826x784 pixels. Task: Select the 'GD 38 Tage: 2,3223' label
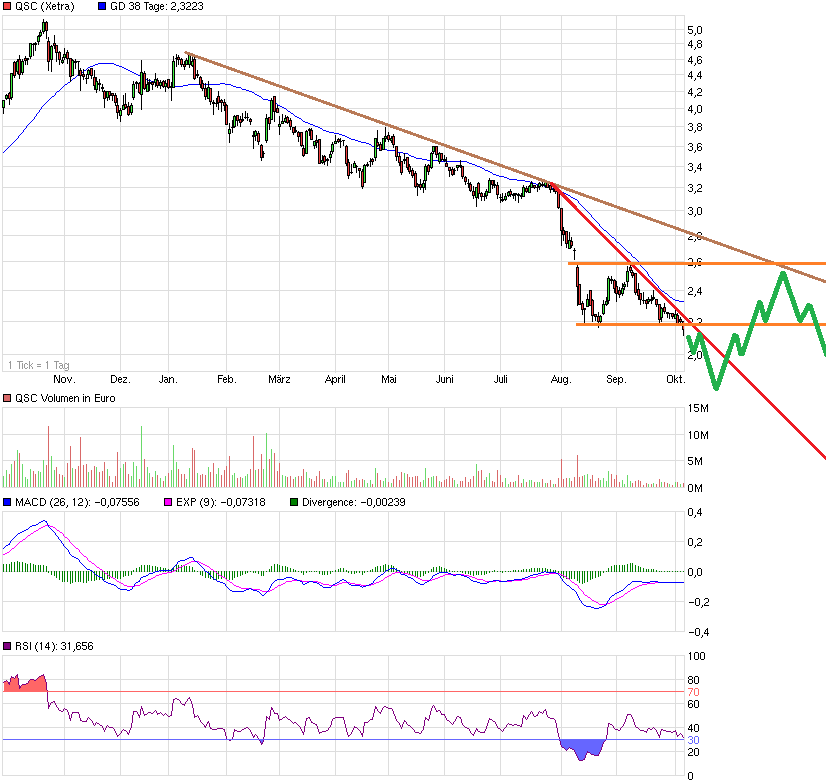click(x=156, y=6)
